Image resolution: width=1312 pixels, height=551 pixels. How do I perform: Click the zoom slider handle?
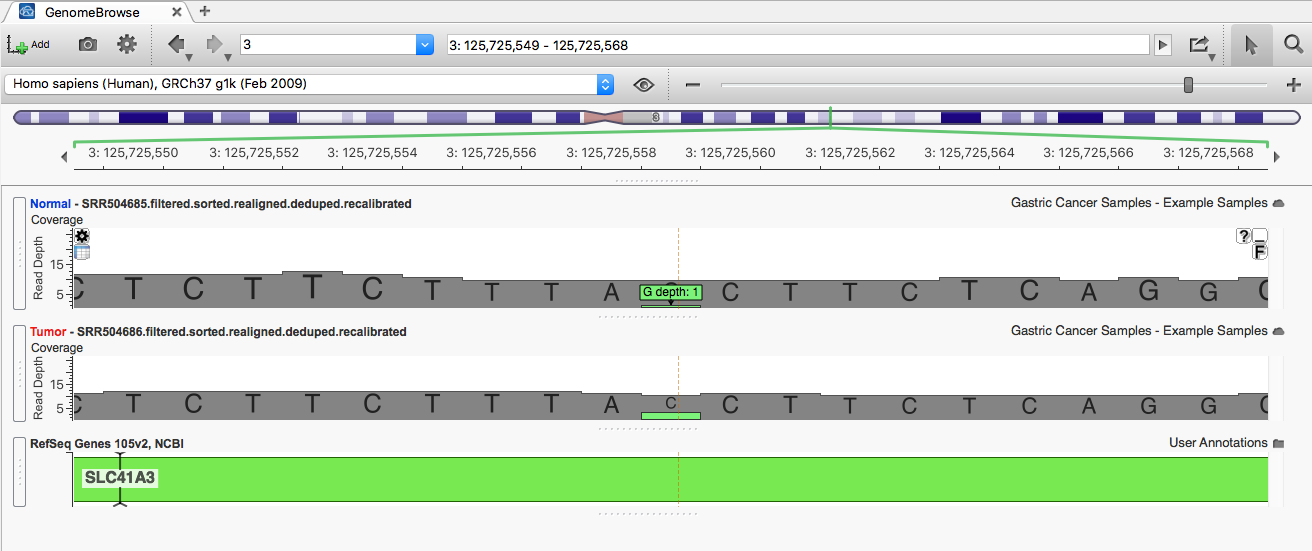(1188, 85)
